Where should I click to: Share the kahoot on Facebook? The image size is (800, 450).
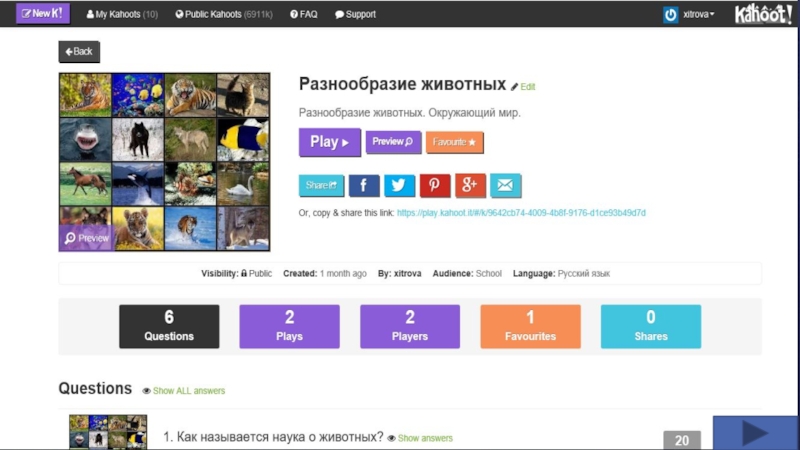point(364,185)
